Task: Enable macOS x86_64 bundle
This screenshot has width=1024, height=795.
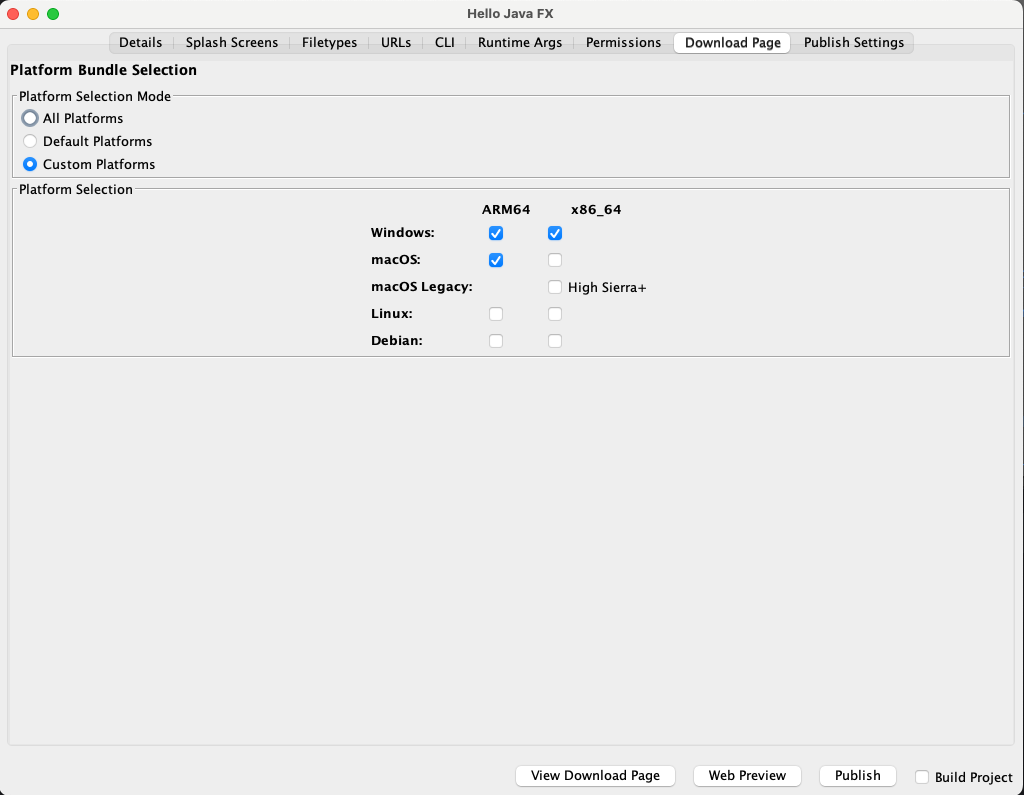Action: 555,260
